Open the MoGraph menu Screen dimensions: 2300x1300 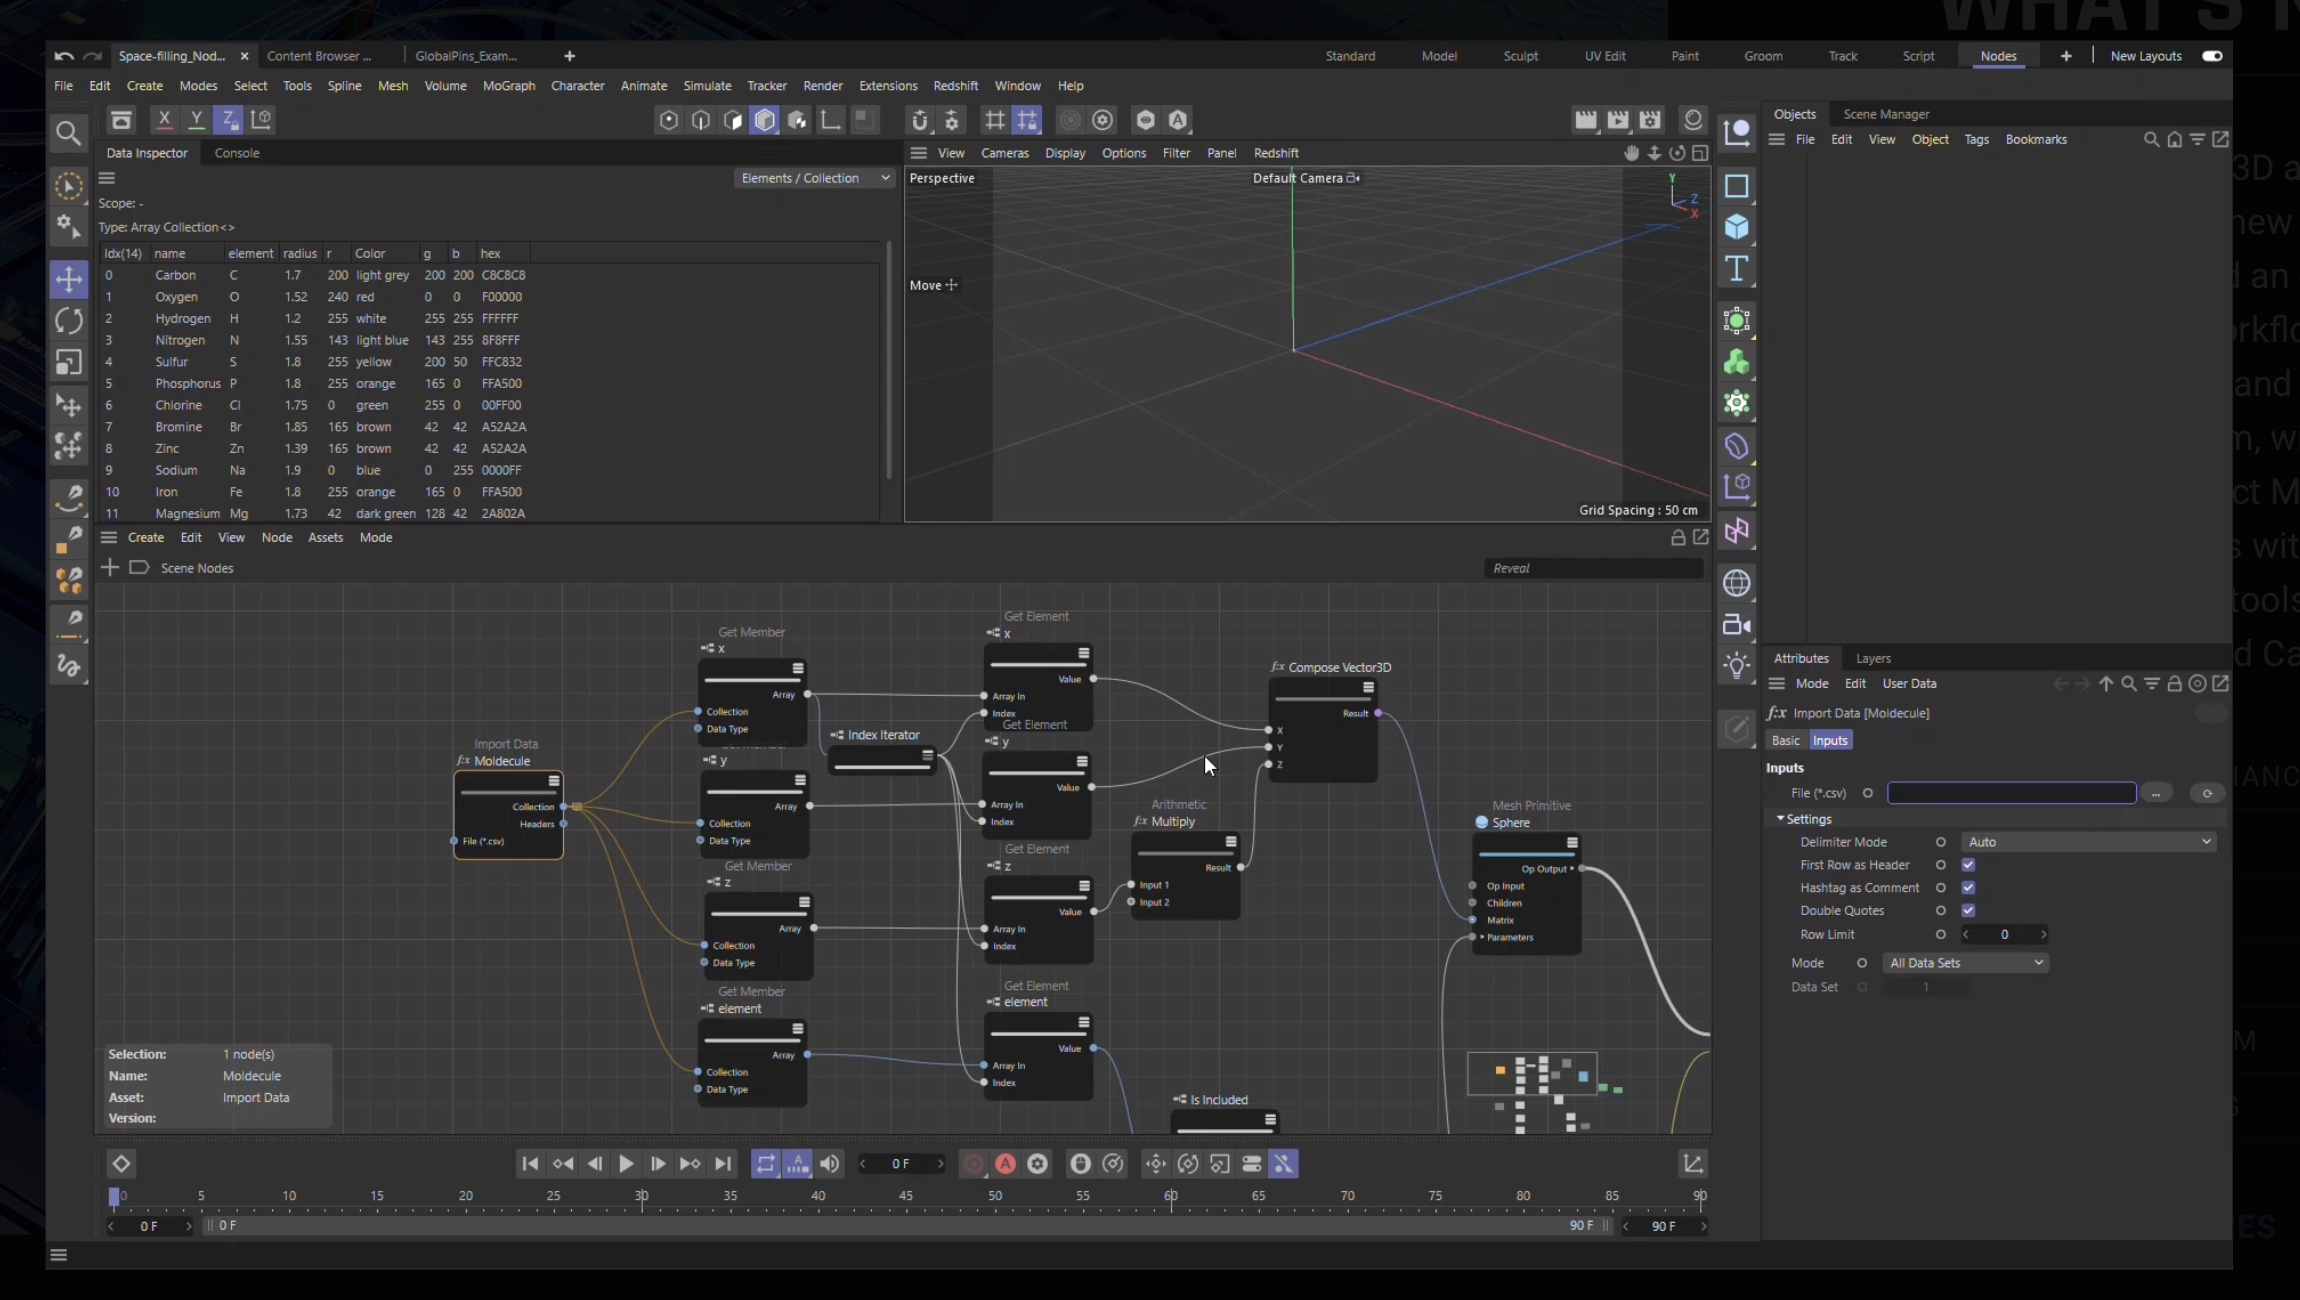508,86
